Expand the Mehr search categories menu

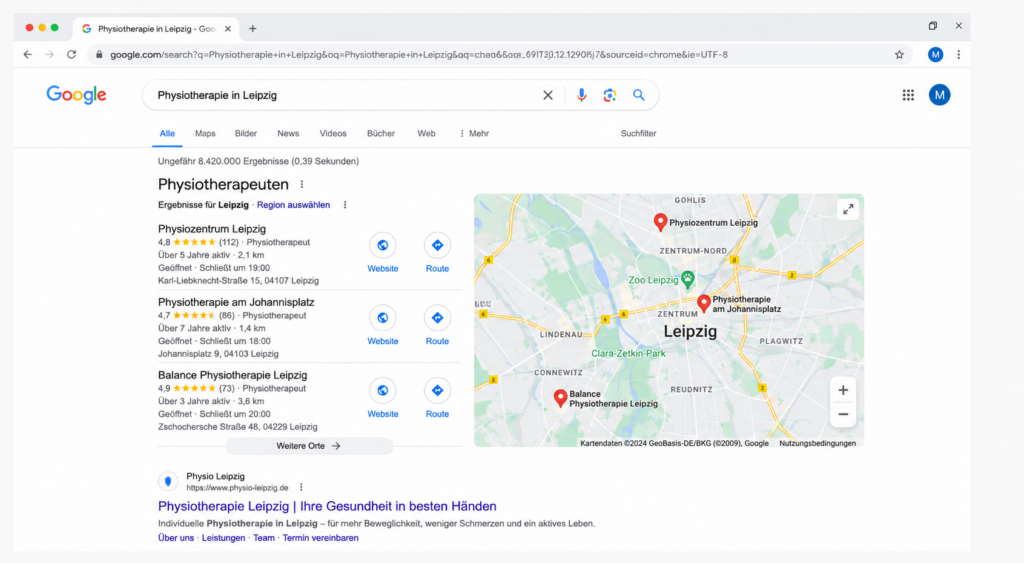474,133
